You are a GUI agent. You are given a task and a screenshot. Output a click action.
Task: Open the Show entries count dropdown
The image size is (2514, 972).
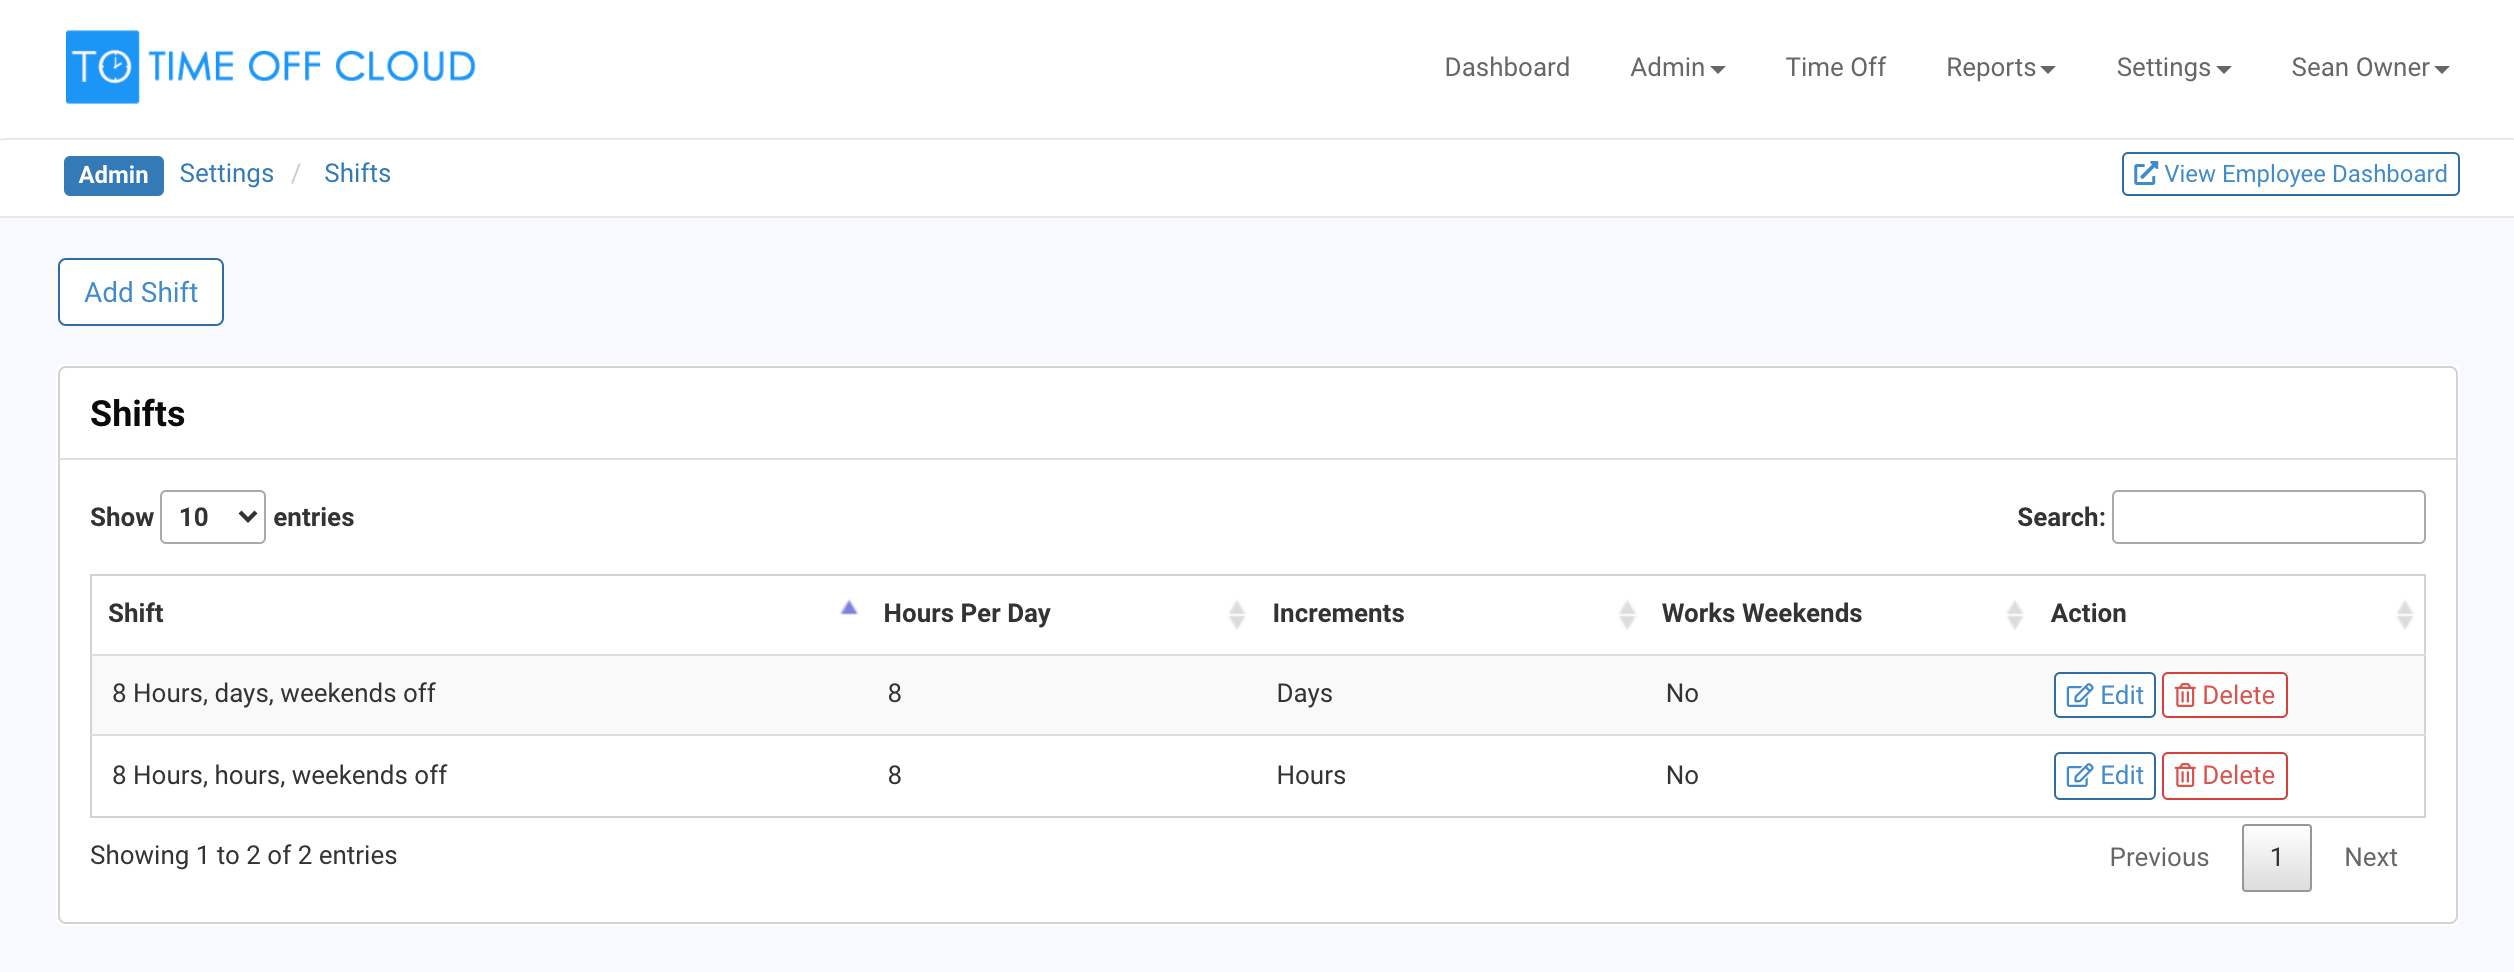pyautogui.click(x=213, y=517)
